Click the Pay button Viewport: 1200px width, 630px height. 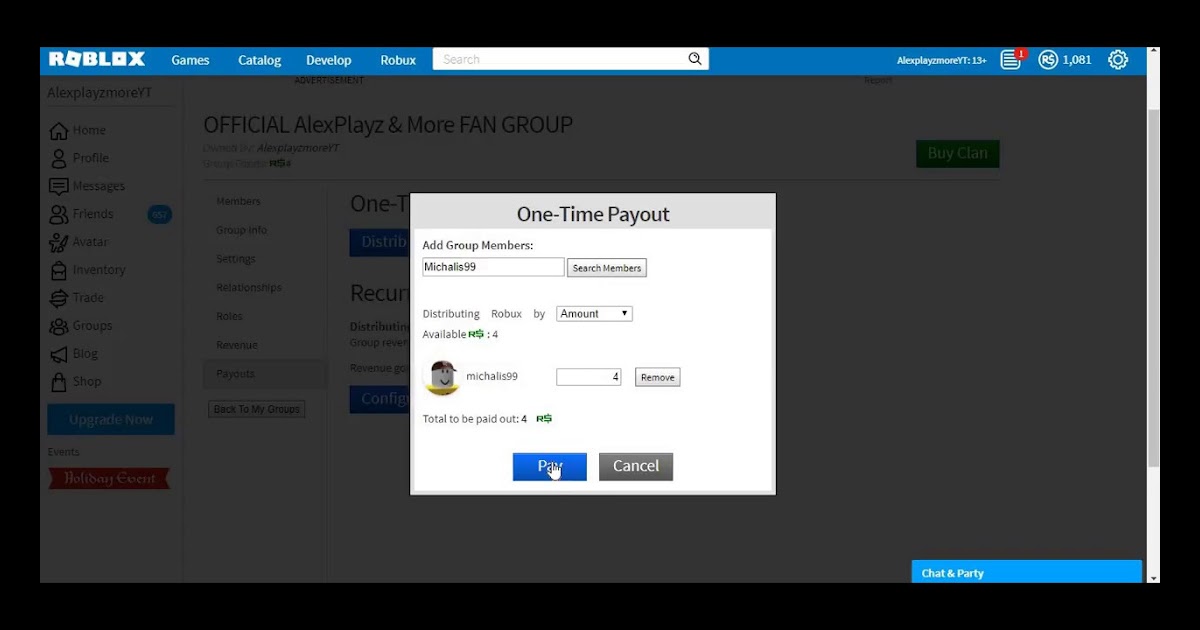(550, 466)
